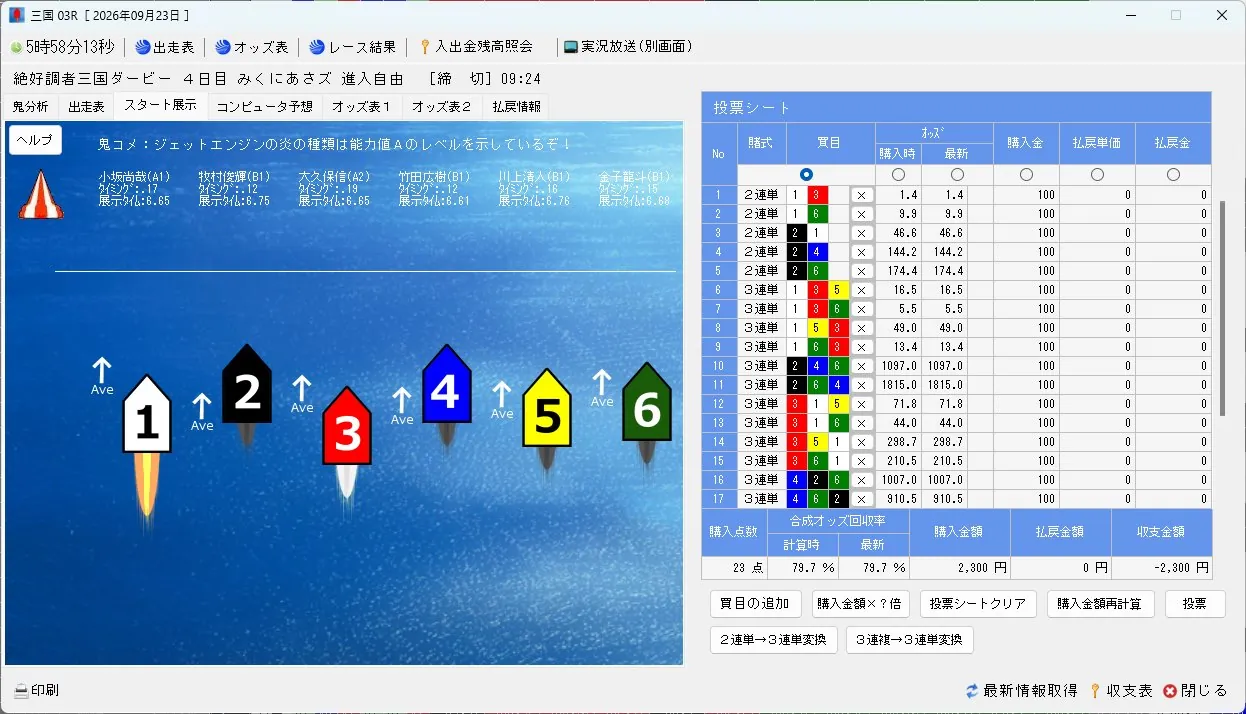Delete bet row 17 with its X
Screen dimensions: 1246x714
862,499
